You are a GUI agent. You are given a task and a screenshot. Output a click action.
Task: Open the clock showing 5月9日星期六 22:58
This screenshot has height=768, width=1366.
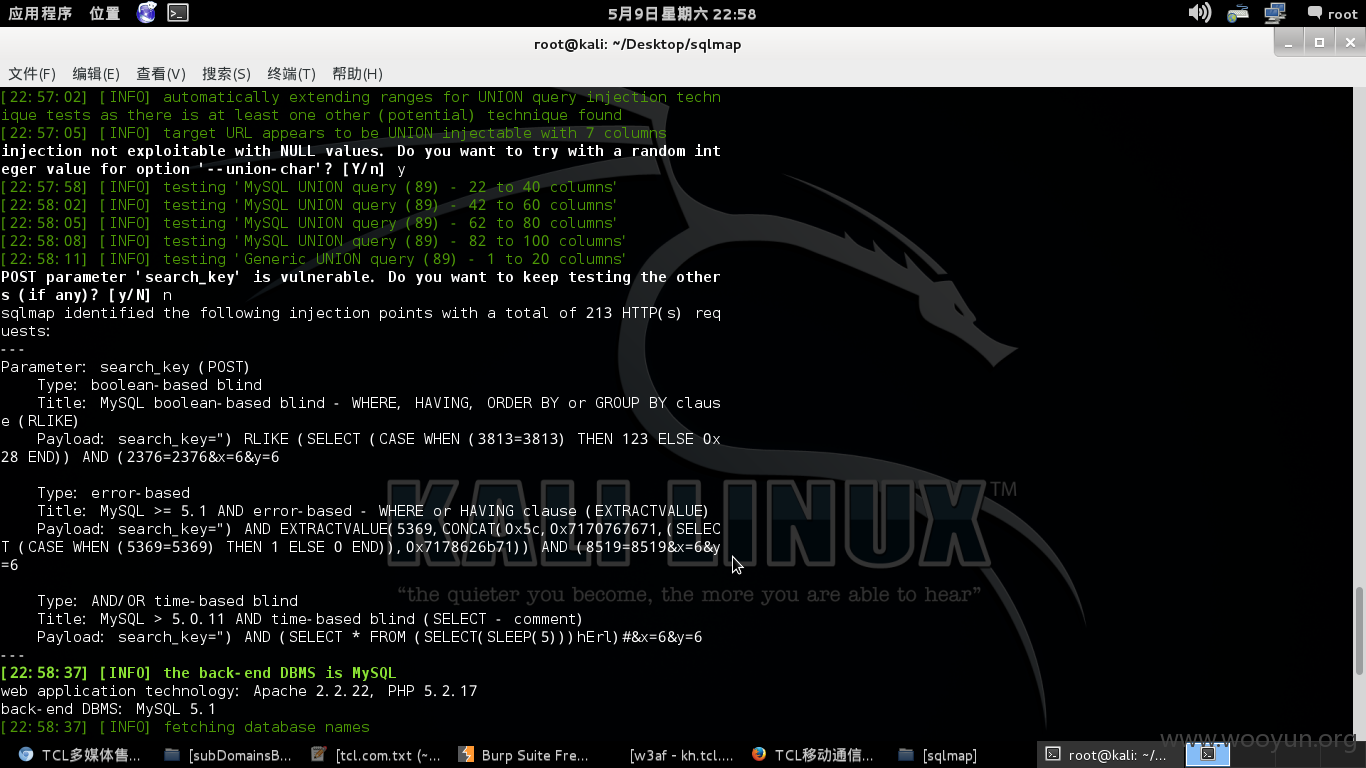coord(682,14)
